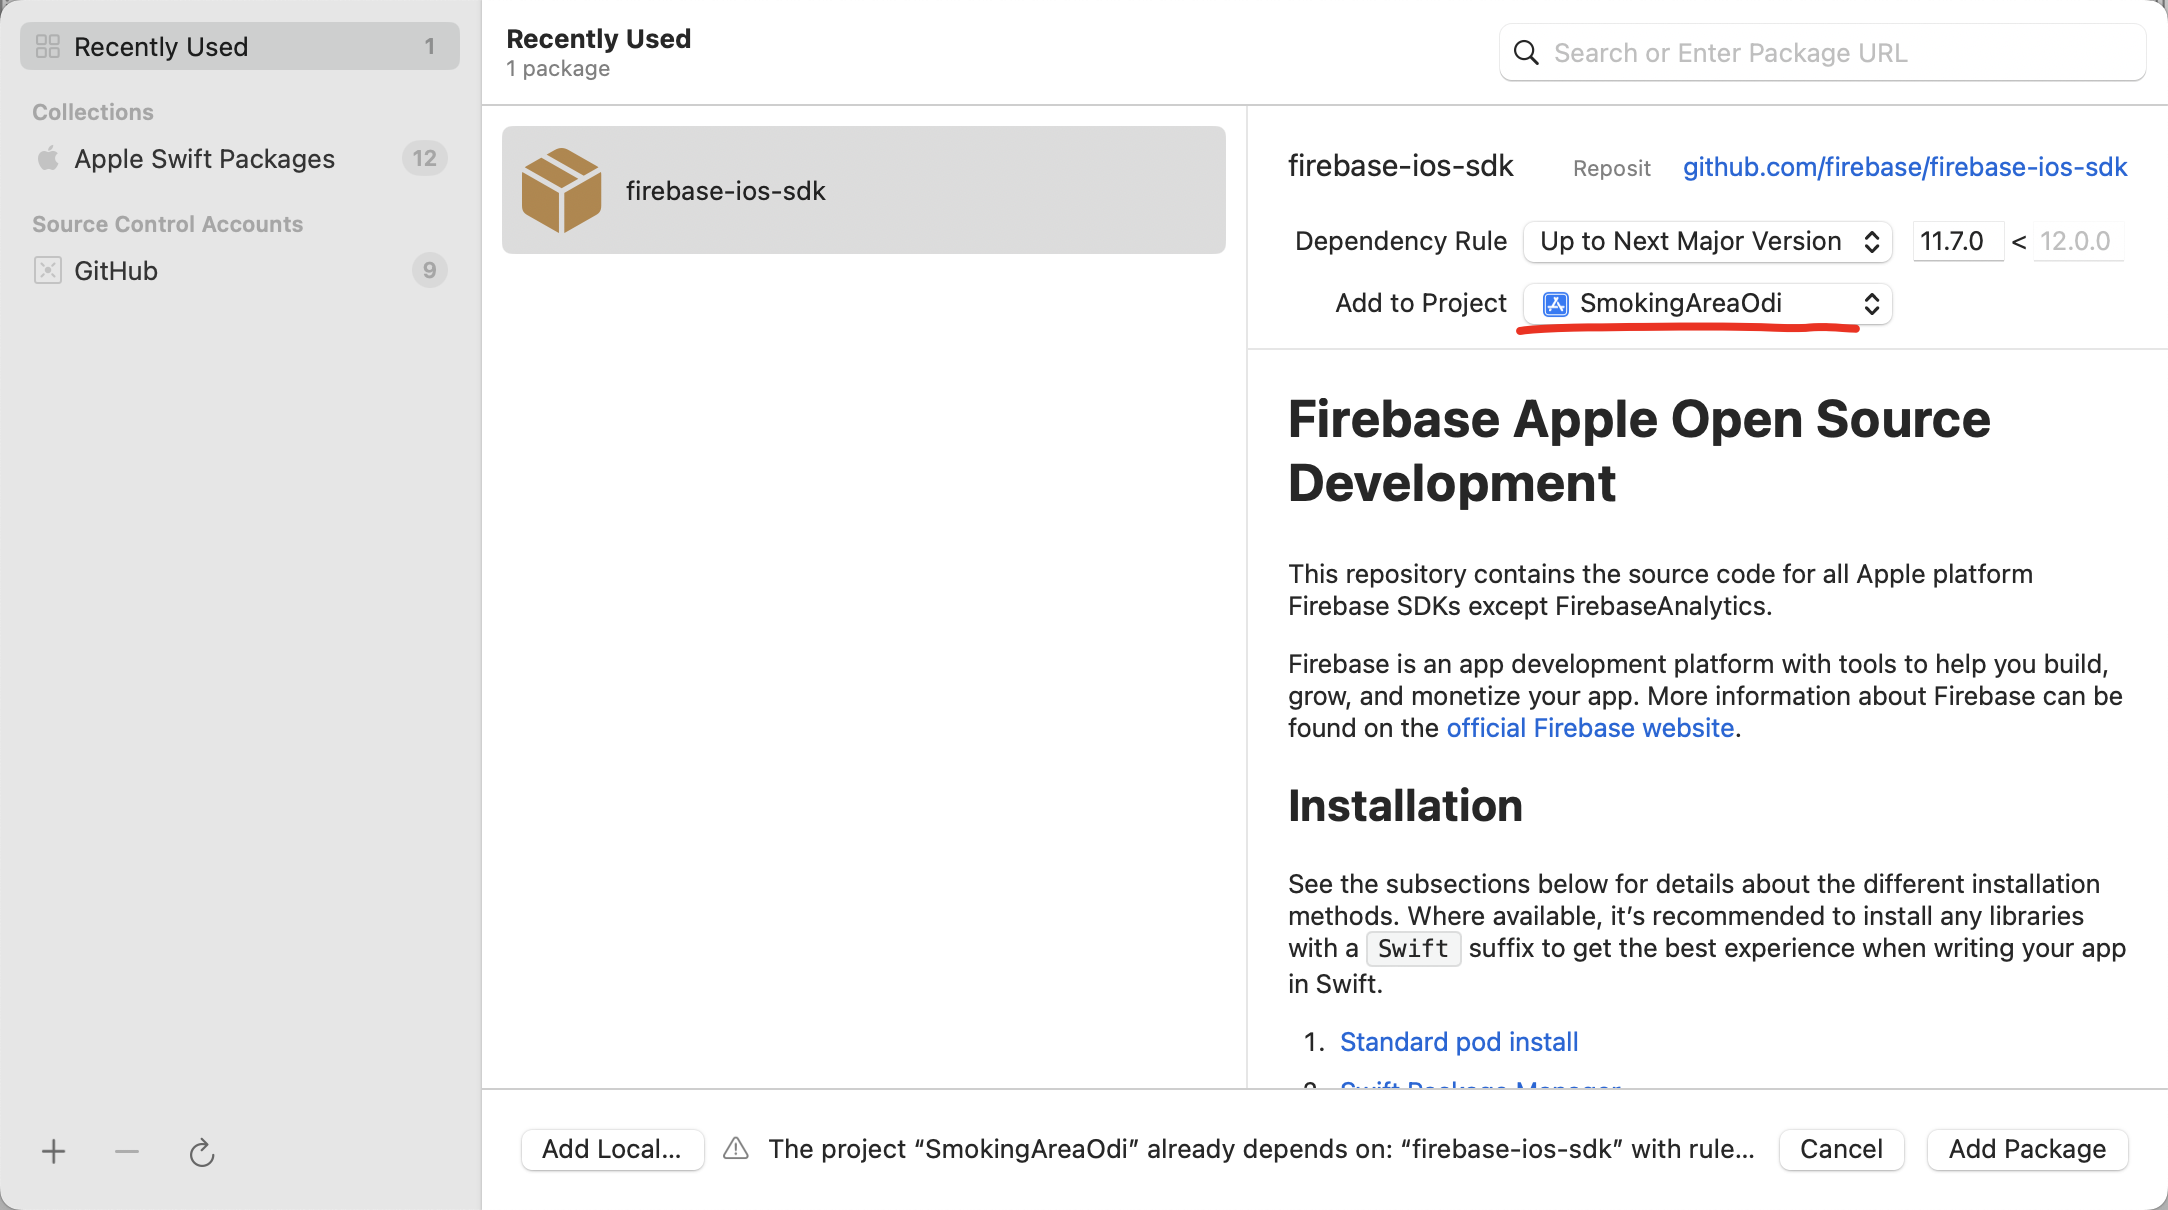Click the magnifying glass search icon
Screen dimensions: 2168x1210
[1526, 53]
